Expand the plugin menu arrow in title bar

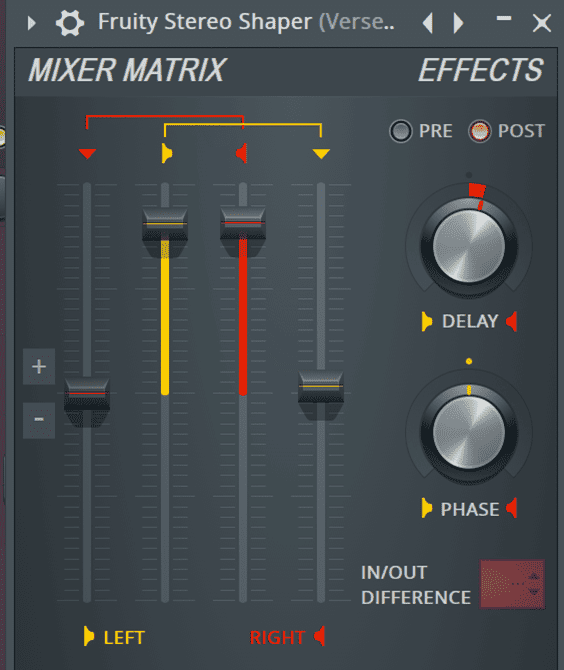pyautogui.click(x=31, y=23)
